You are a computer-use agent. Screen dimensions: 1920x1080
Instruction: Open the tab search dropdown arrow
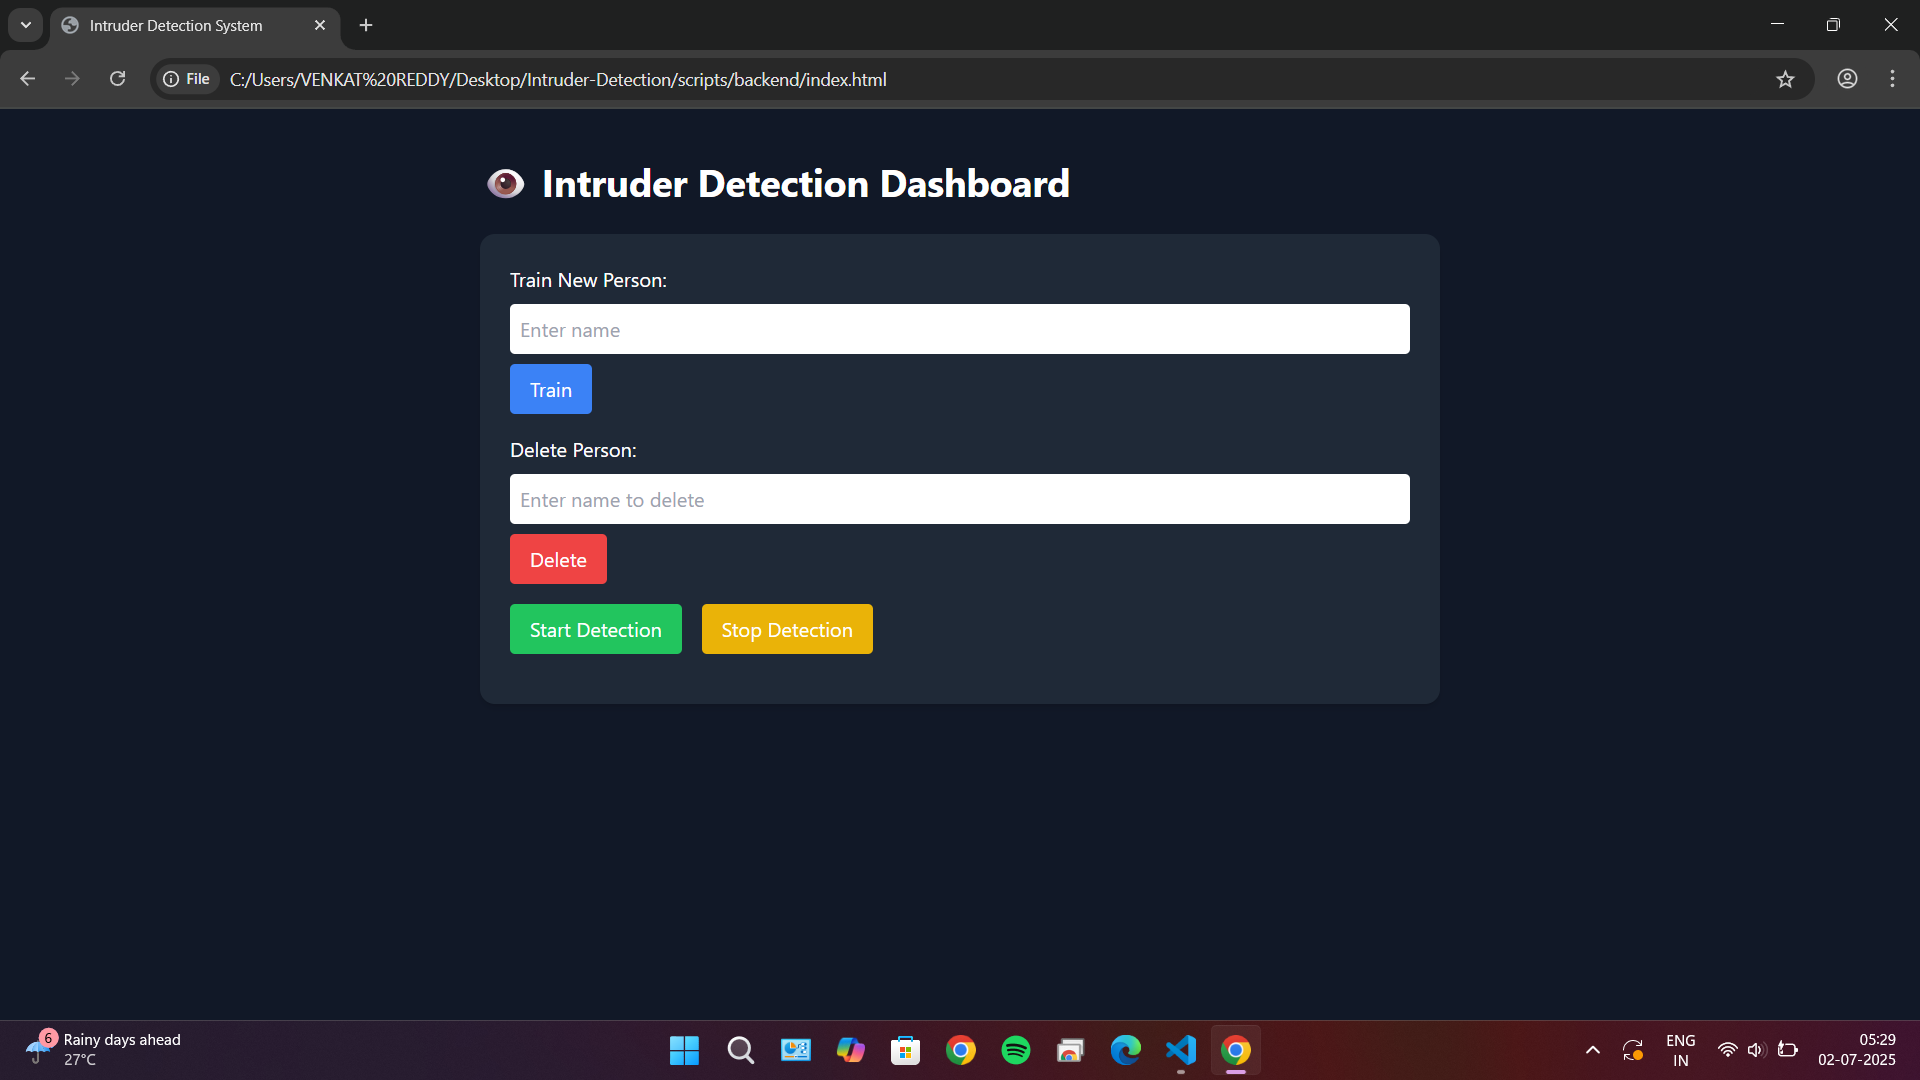(x=25, y=25)
